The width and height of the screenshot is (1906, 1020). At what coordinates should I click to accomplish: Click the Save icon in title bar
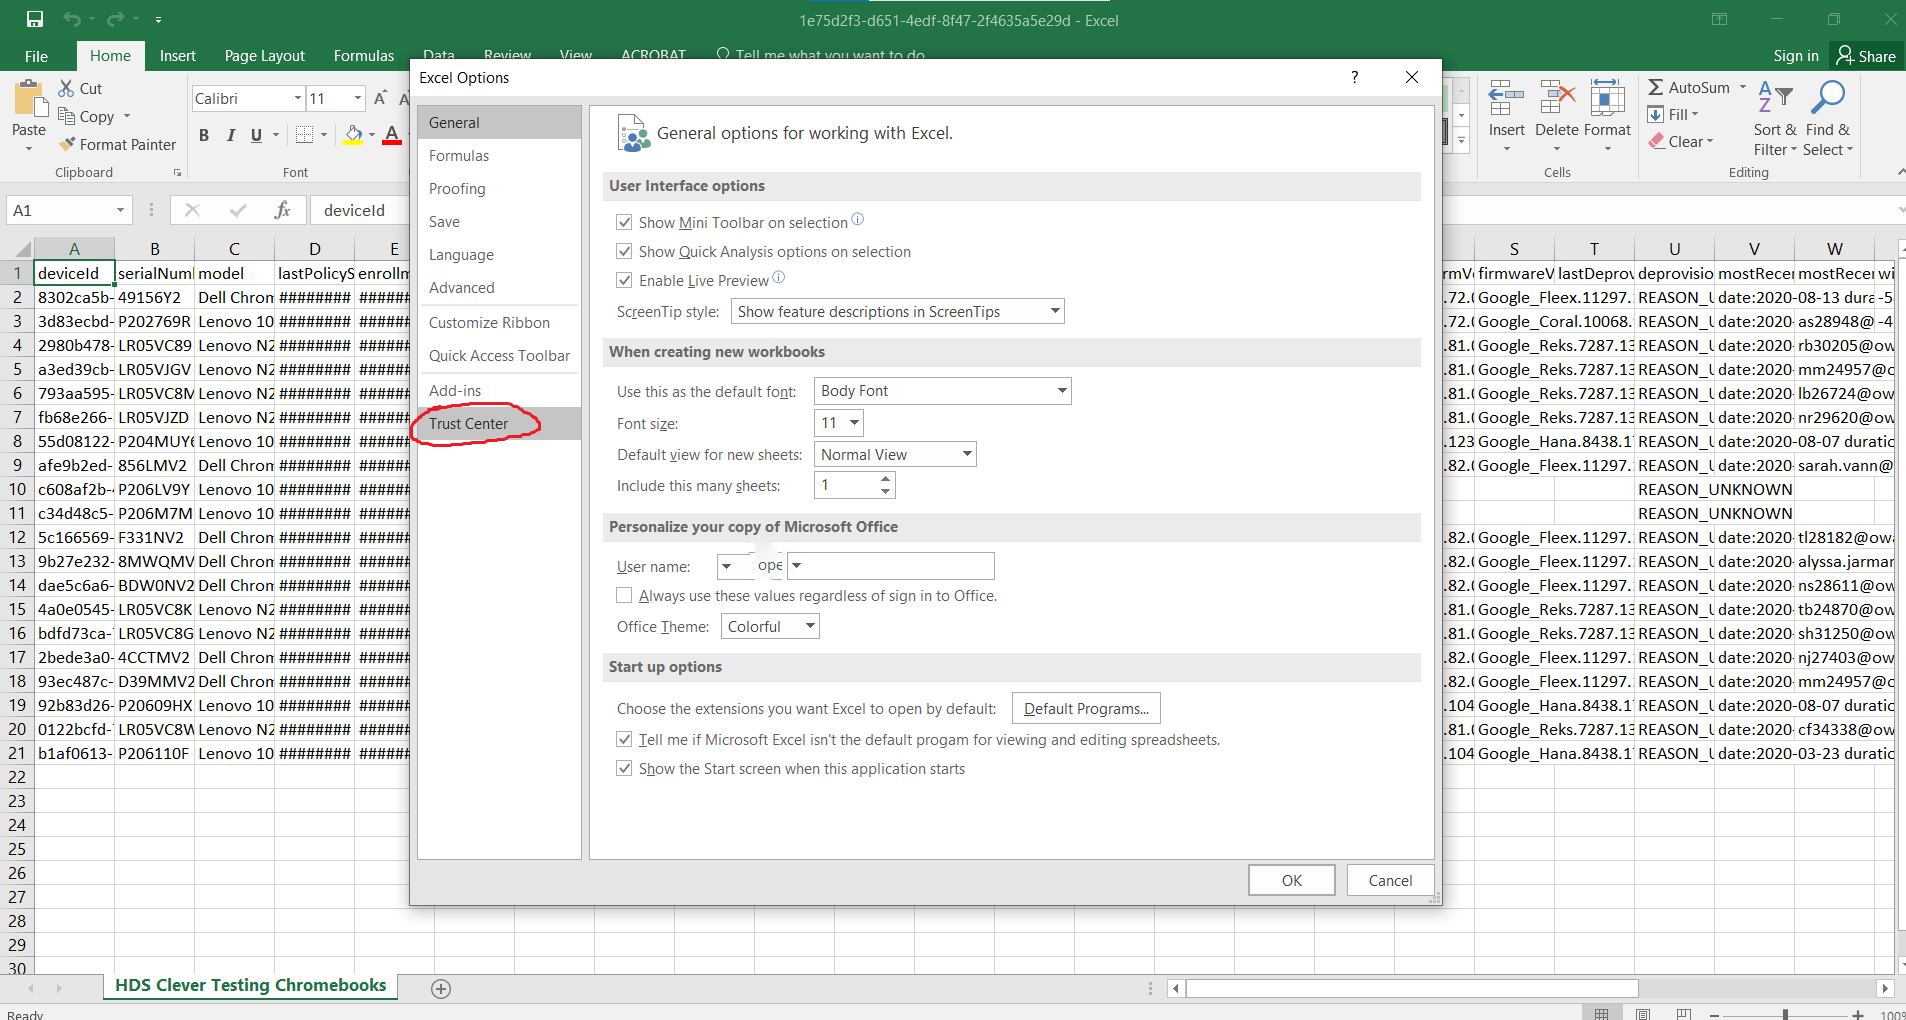(x=35, y=19)
